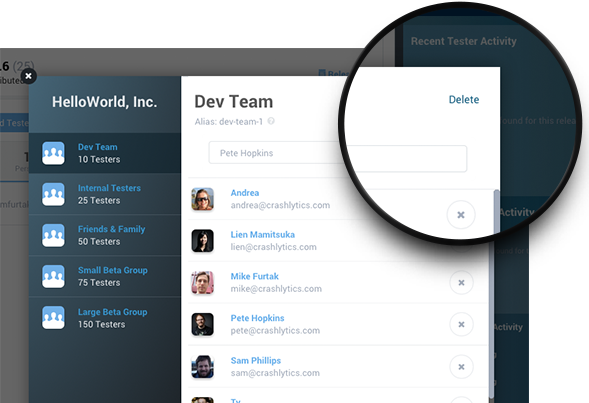Click Pete Hopkins' avatar photo
This screenshot has width=589, height=403.
[202, 324]
